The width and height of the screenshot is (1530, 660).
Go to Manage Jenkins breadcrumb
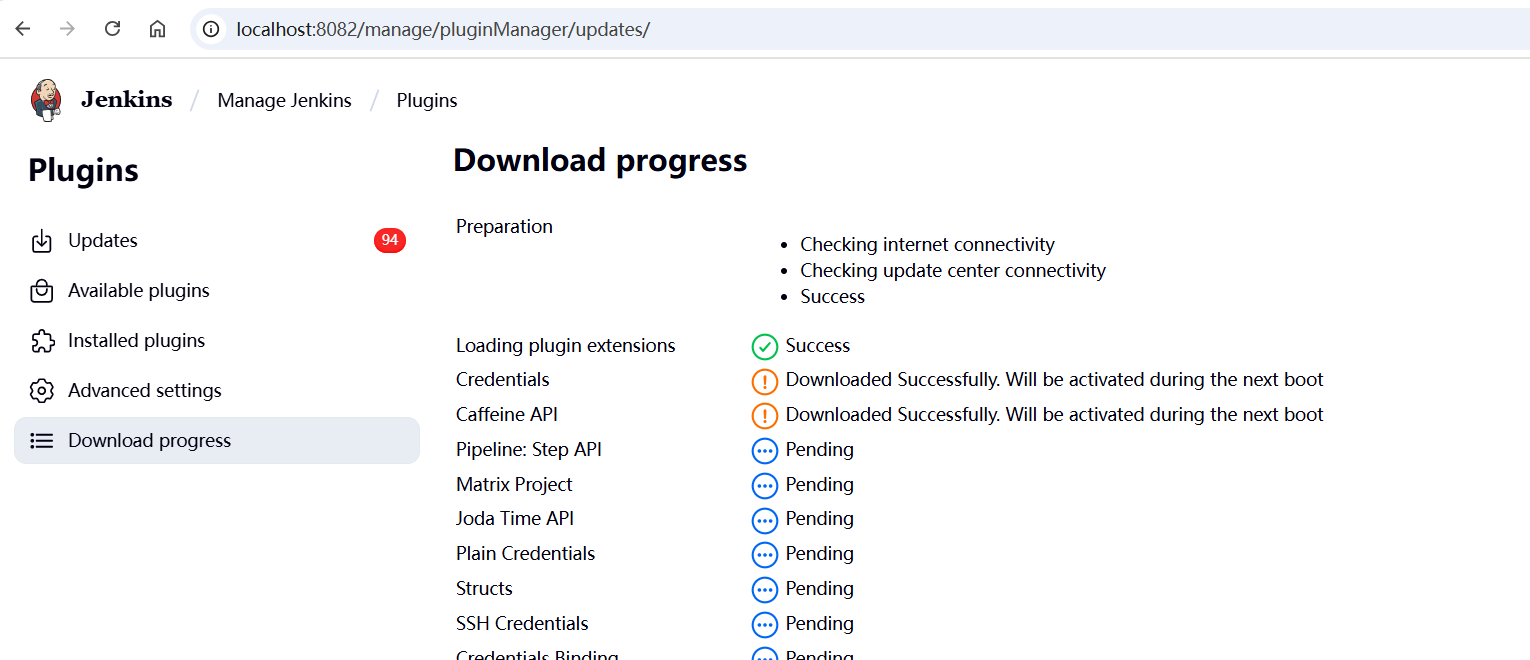point(284,100)
